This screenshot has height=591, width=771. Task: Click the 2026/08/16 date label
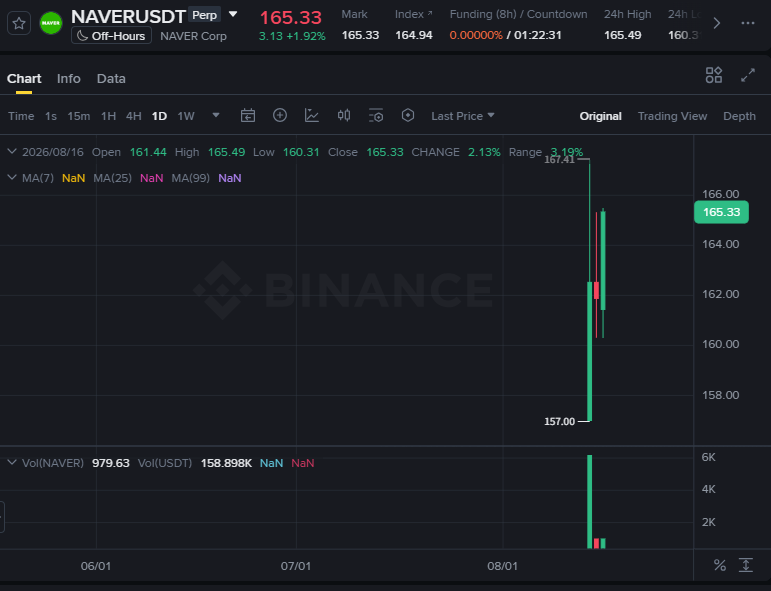(53, 152)
